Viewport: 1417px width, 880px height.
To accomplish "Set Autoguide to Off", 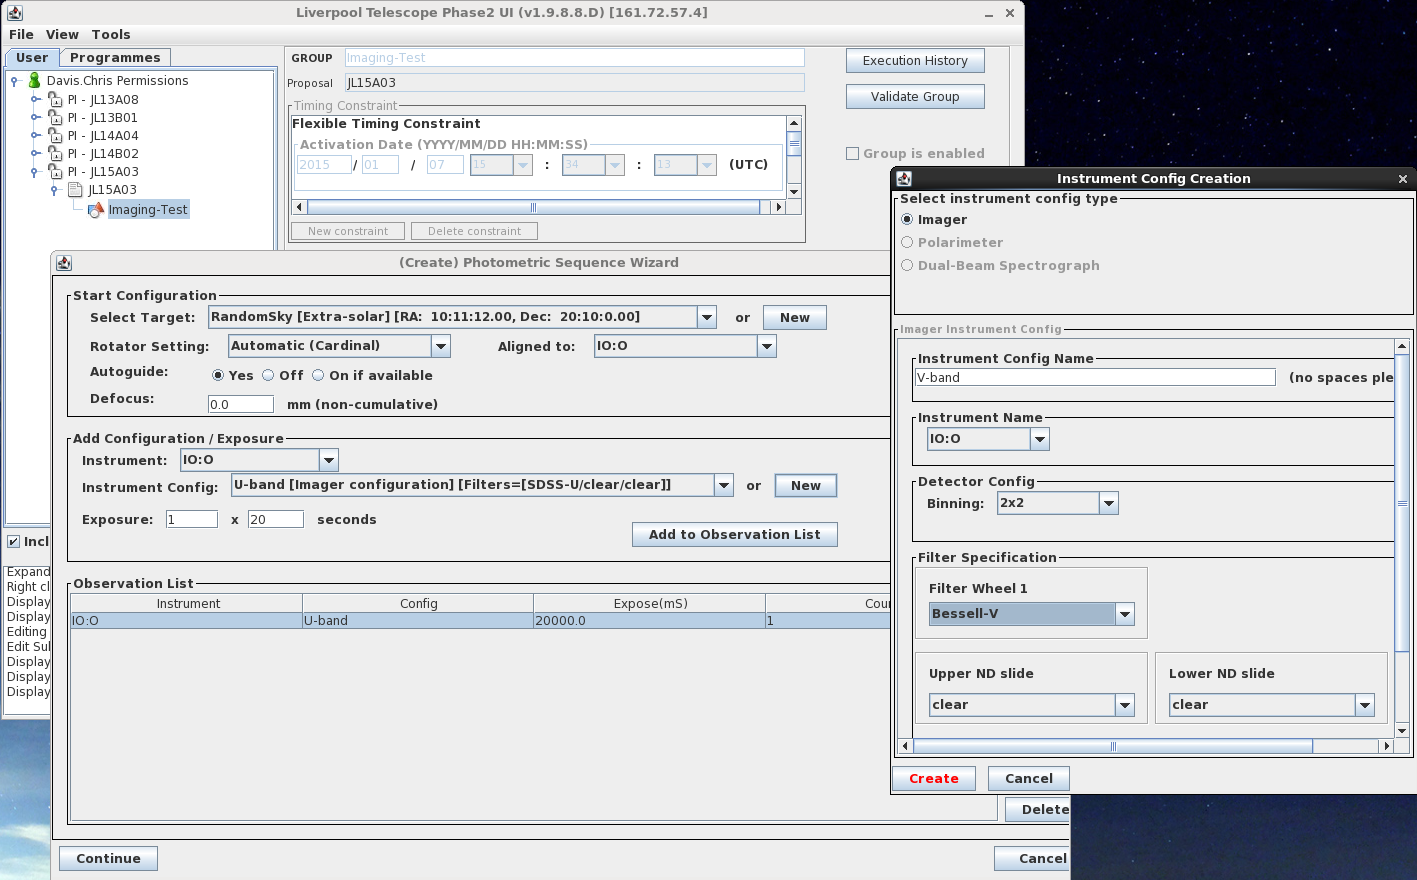I will point(268,375).
